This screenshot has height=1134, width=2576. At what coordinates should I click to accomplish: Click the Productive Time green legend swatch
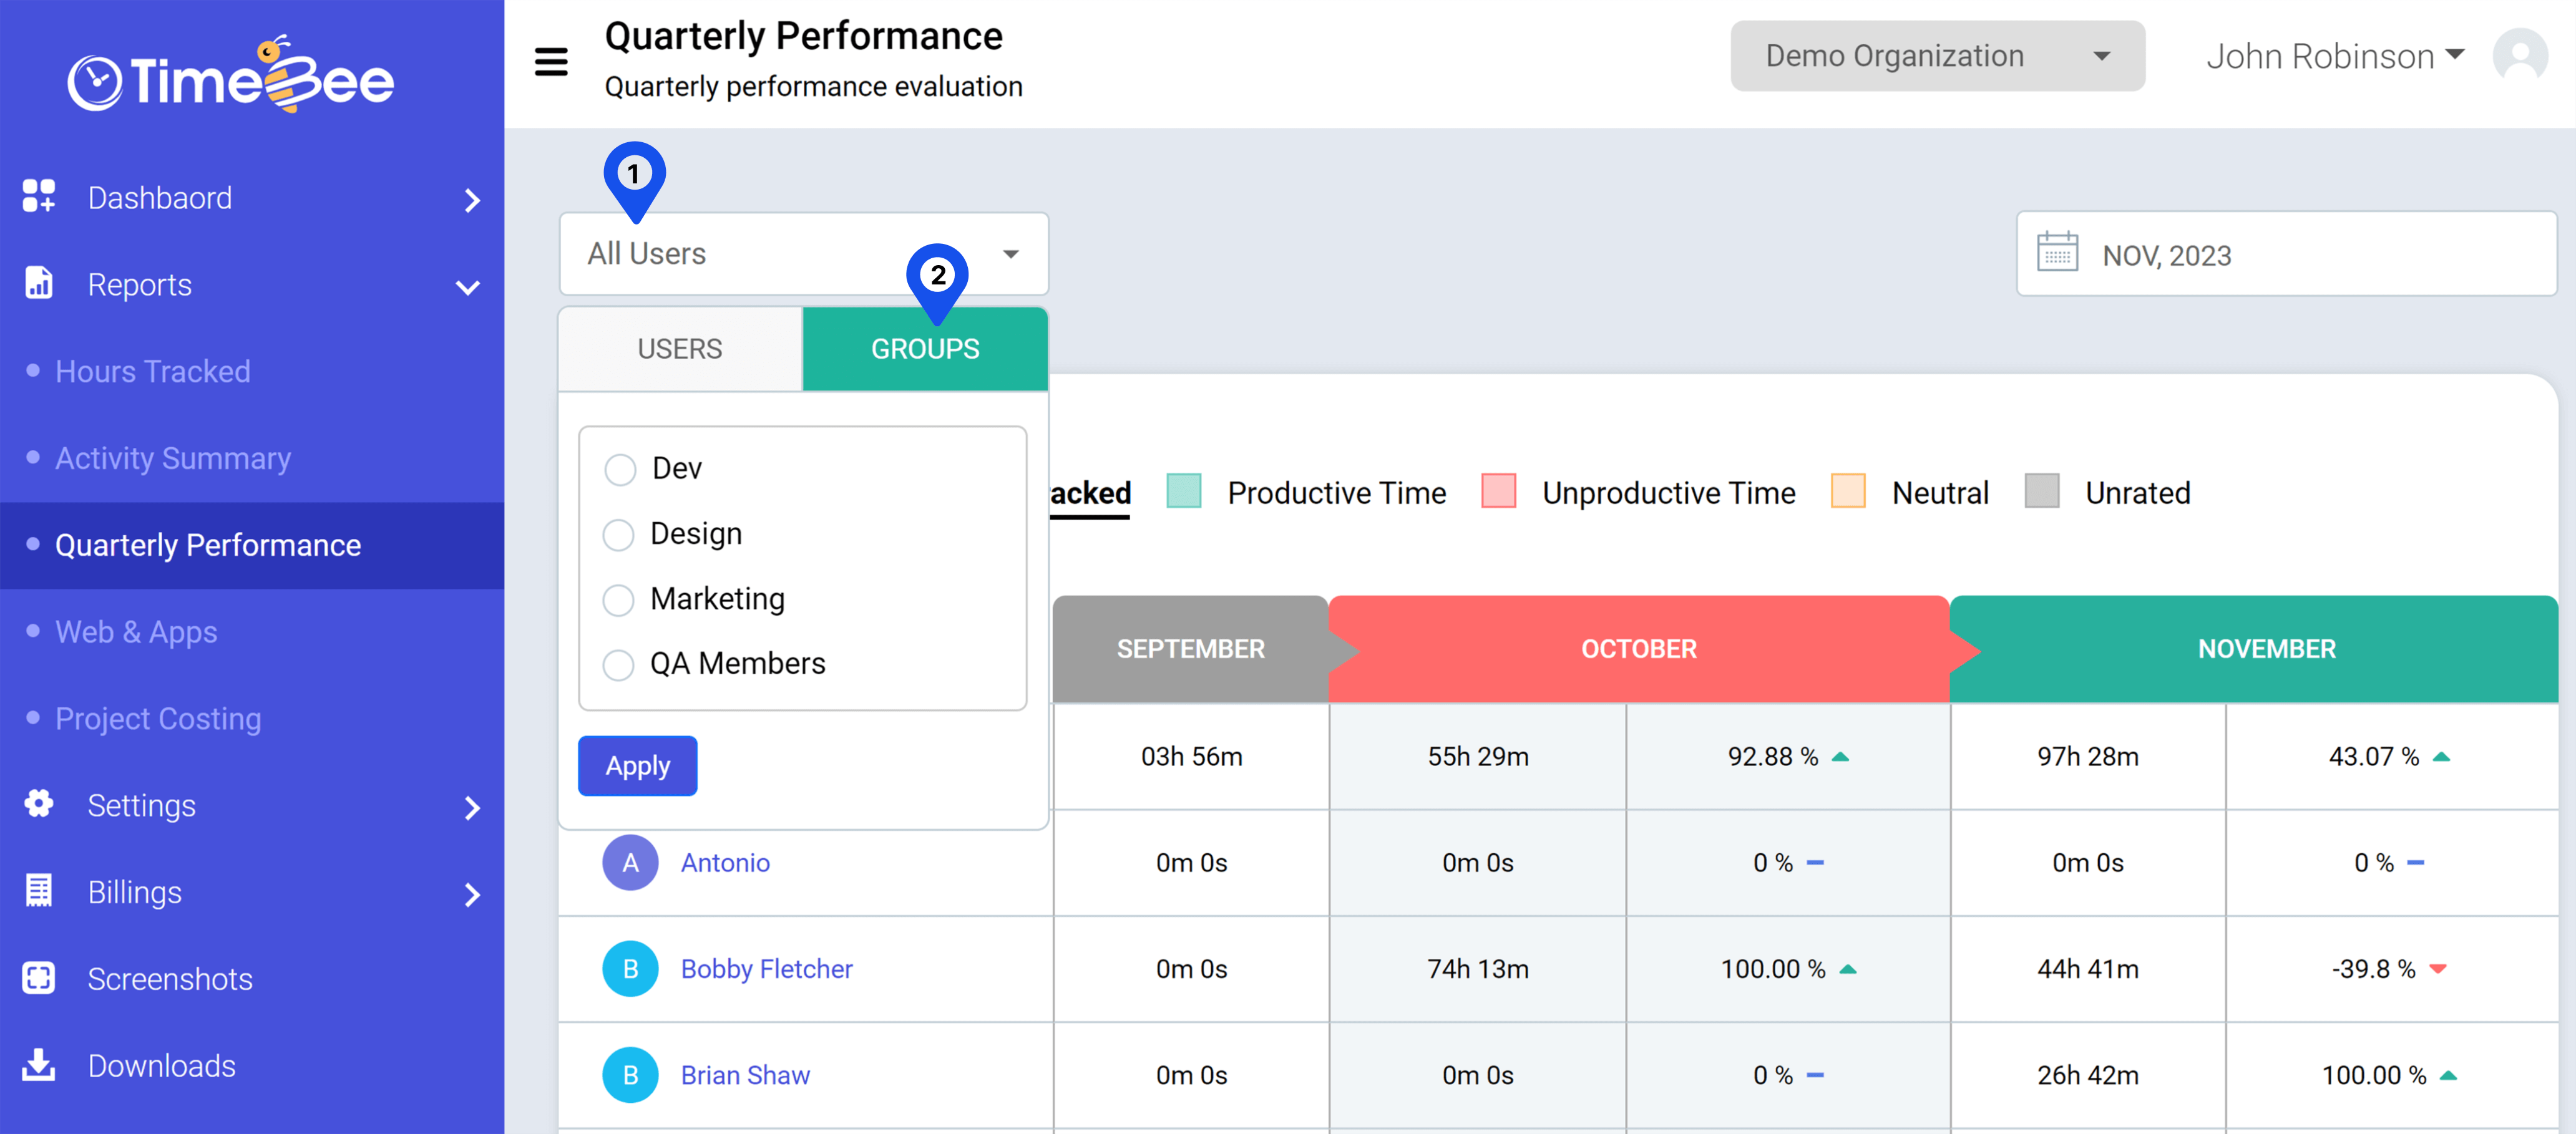[1184, 491]
